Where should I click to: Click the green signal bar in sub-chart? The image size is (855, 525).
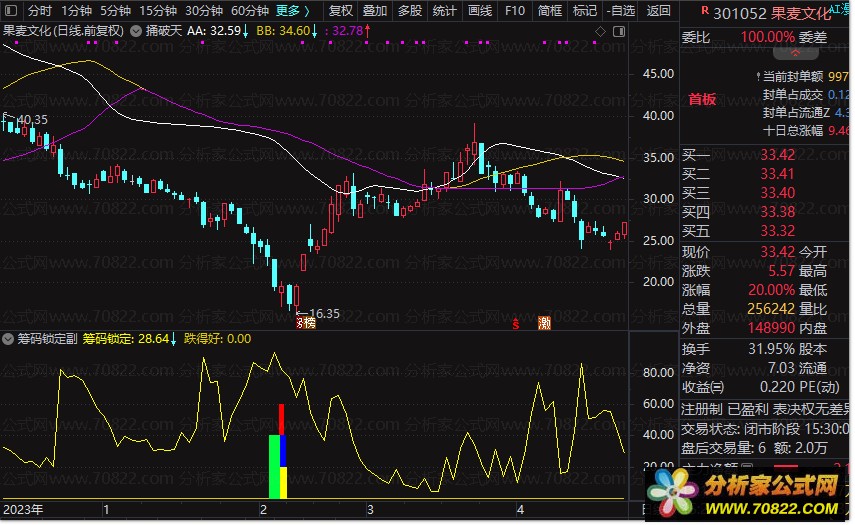click(x=274, y=467)
